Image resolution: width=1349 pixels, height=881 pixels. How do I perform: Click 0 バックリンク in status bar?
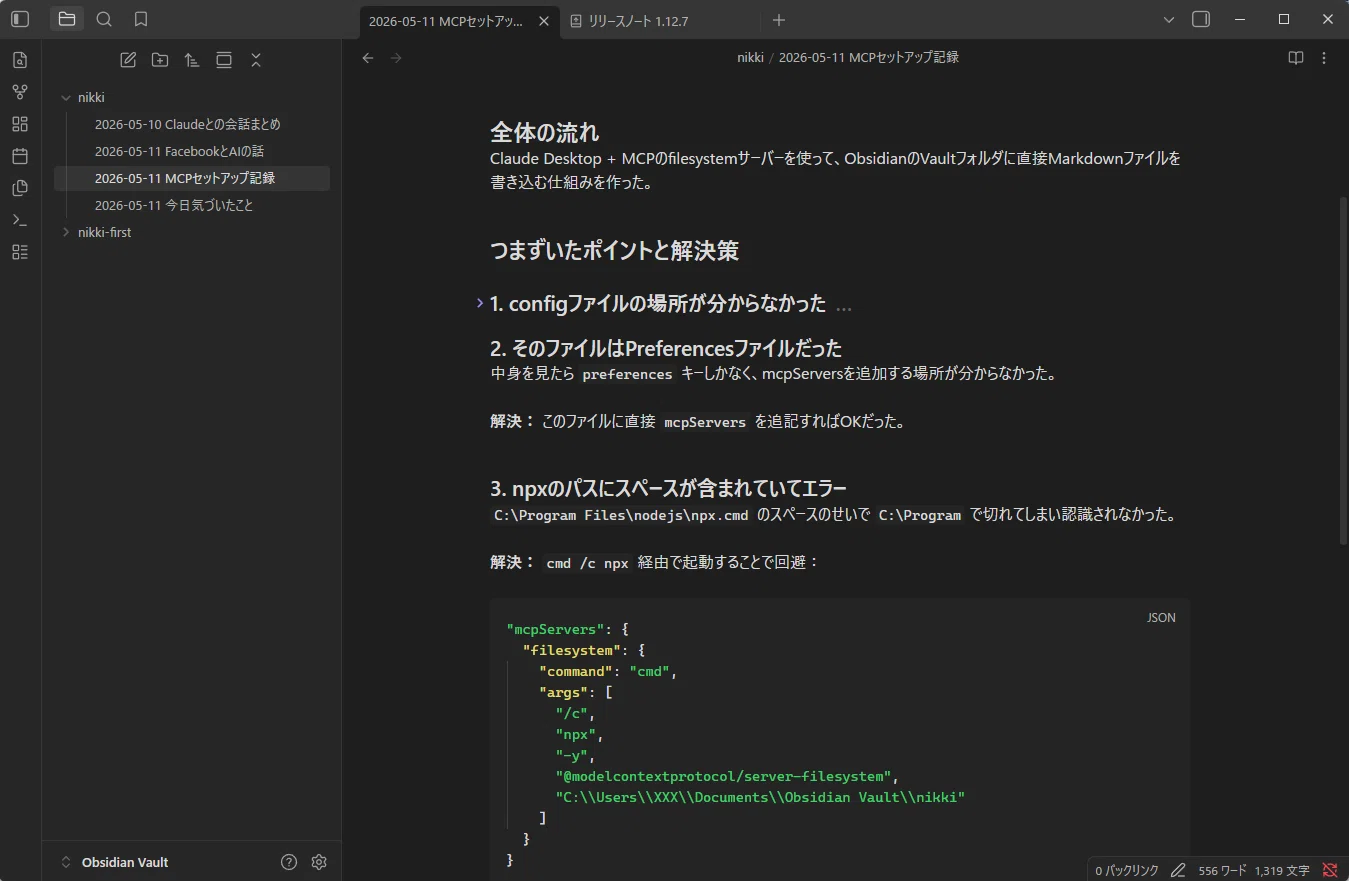click(x=1127, y=870)
